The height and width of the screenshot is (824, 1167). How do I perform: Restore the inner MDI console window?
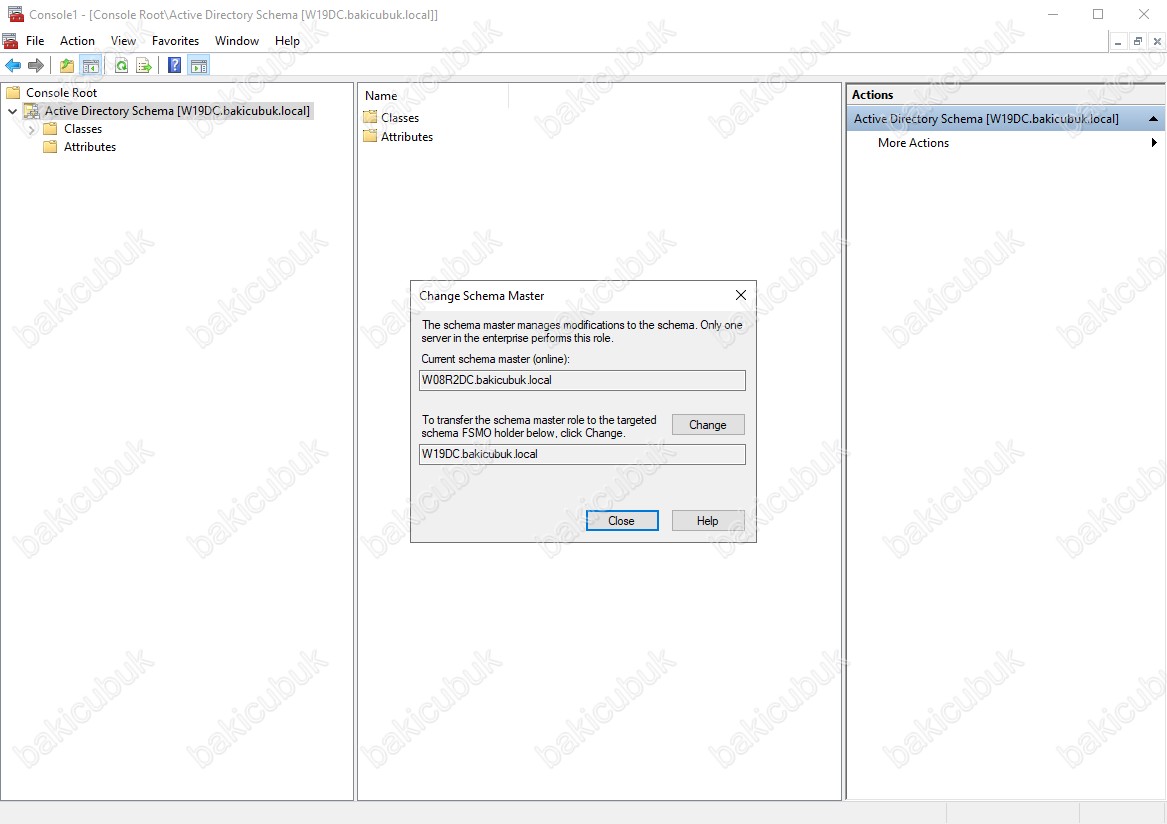click(1137, 42)
